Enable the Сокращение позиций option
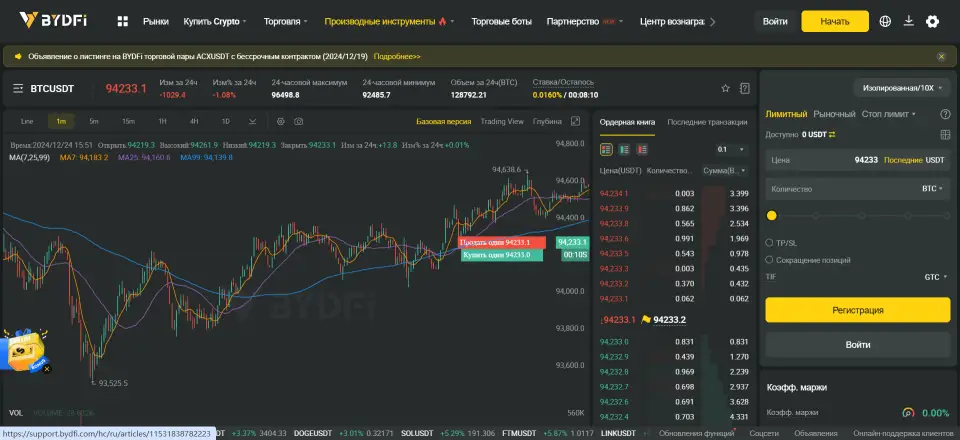Screen dimensions: 960x440 pos(769,260)
